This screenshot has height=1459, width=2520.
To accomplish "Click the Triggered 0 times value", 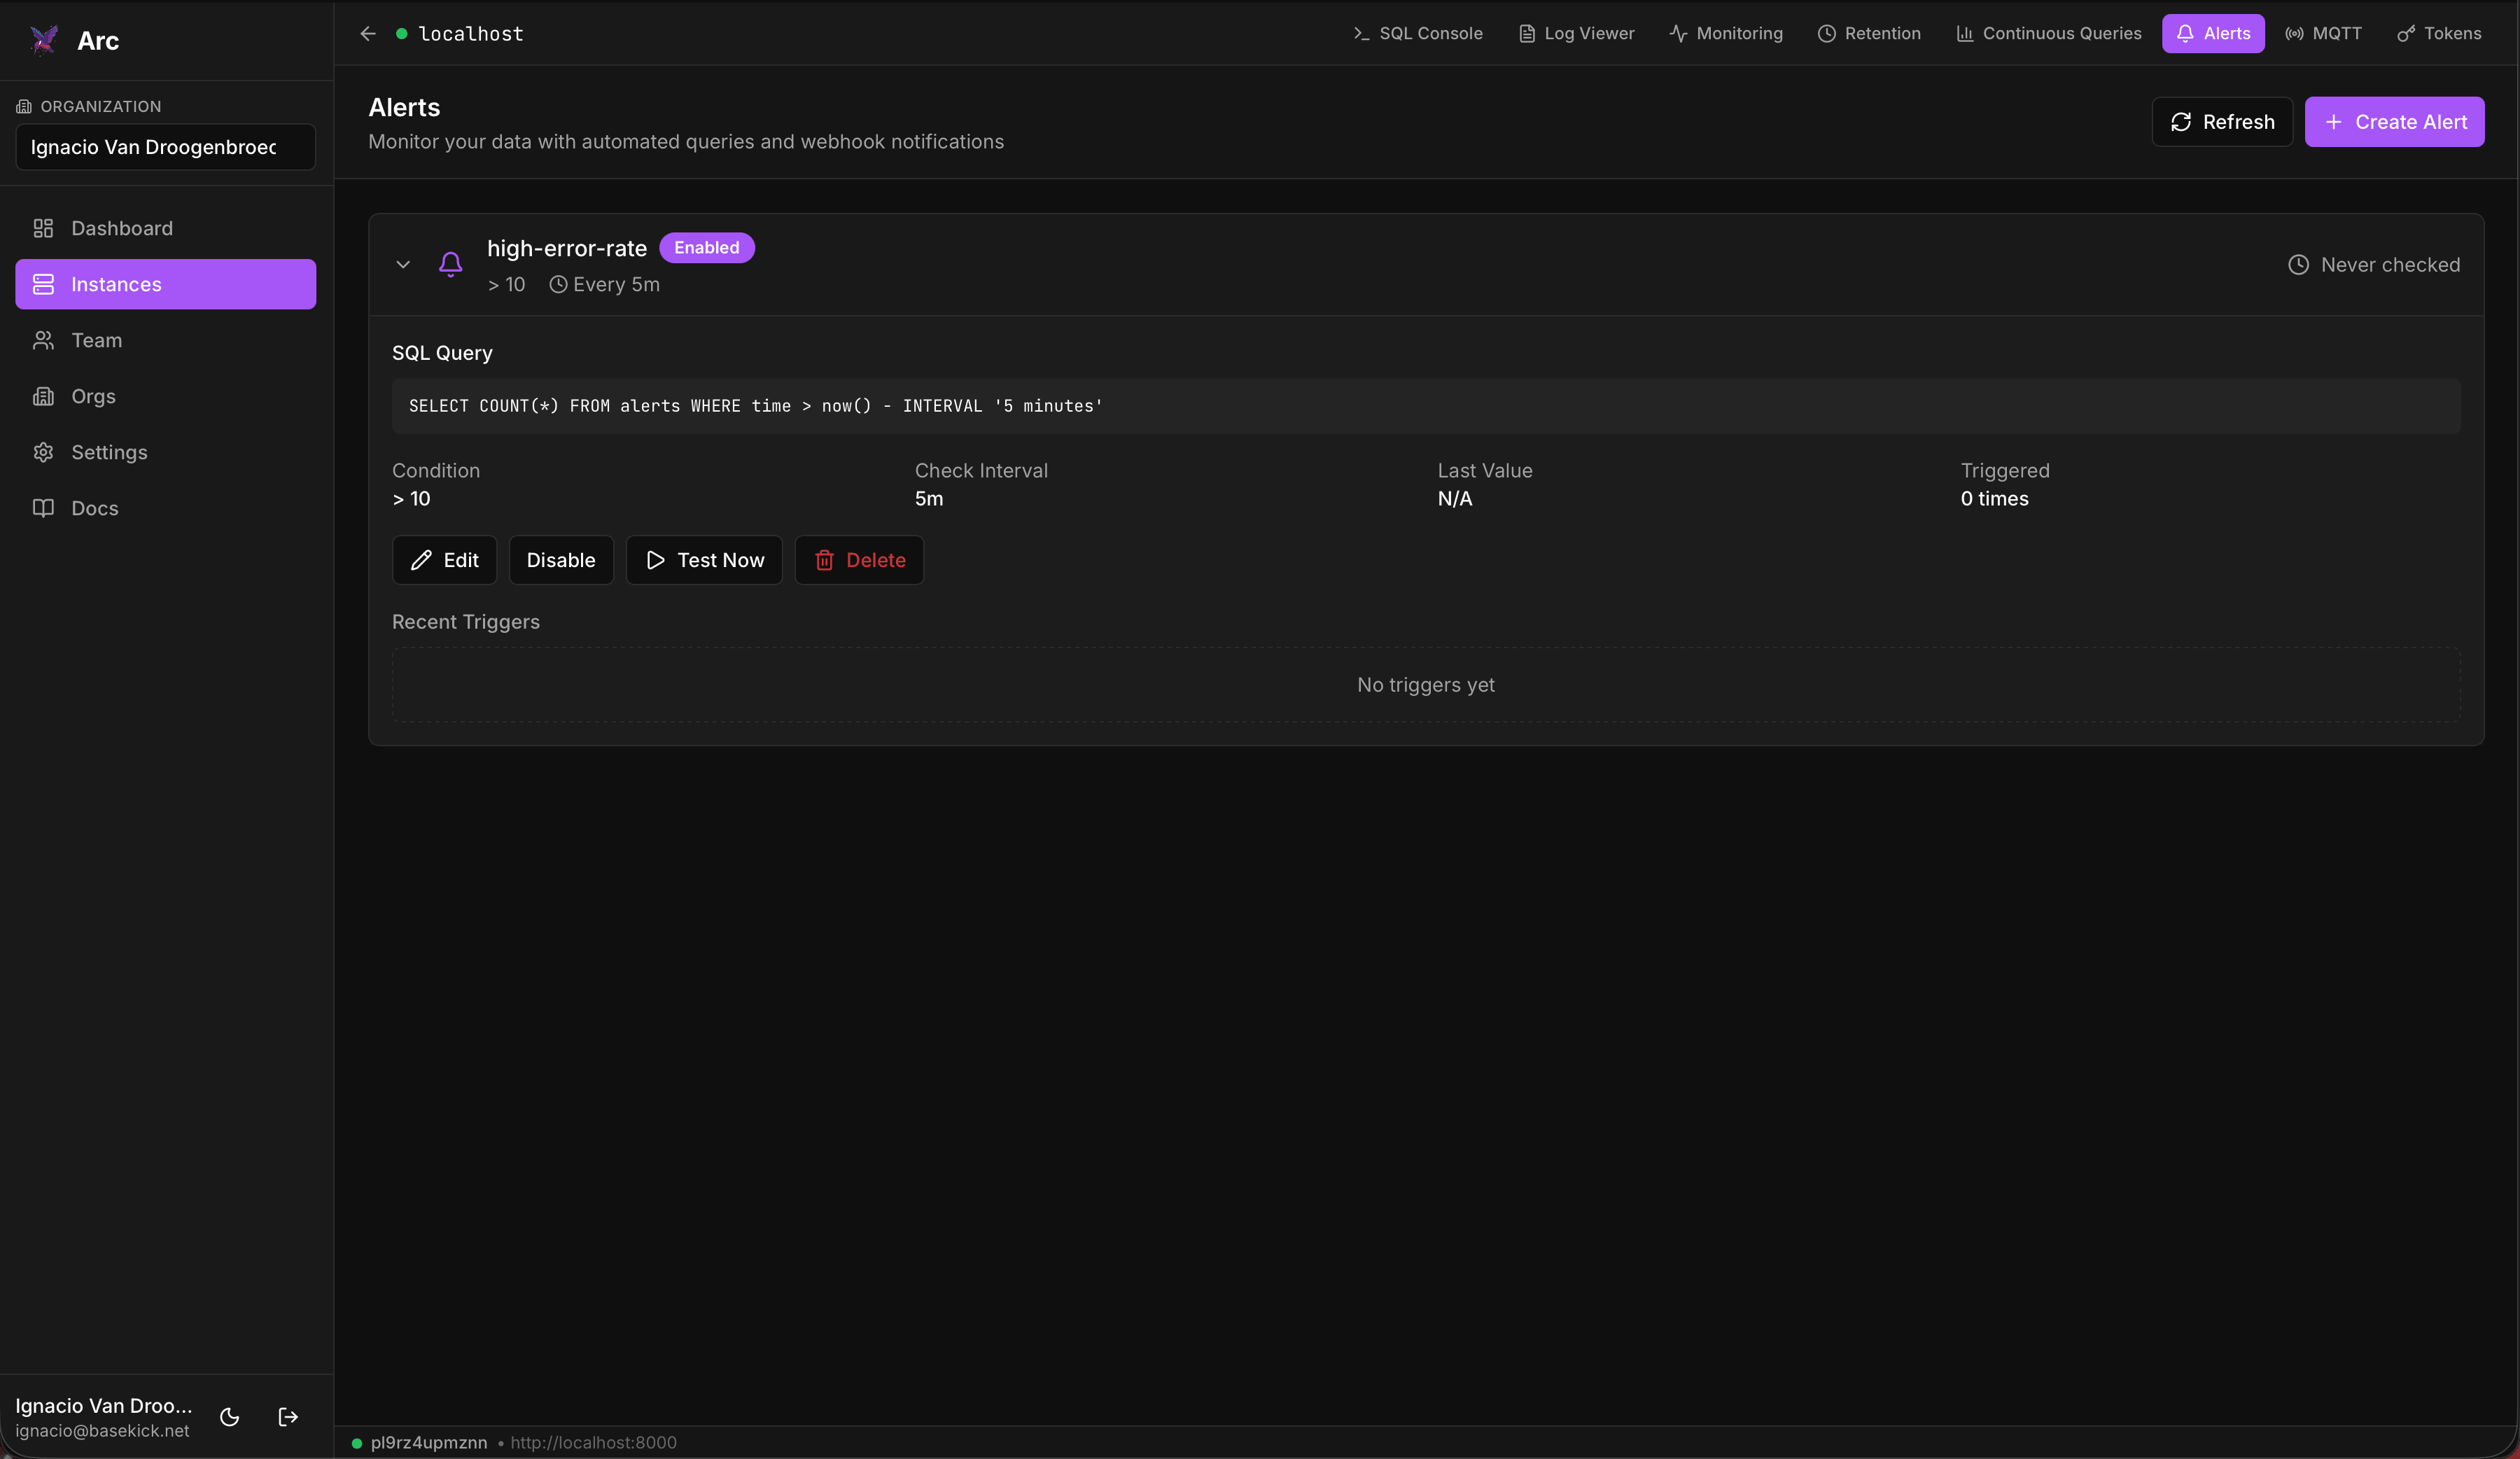I will [x=1994, y=499].
